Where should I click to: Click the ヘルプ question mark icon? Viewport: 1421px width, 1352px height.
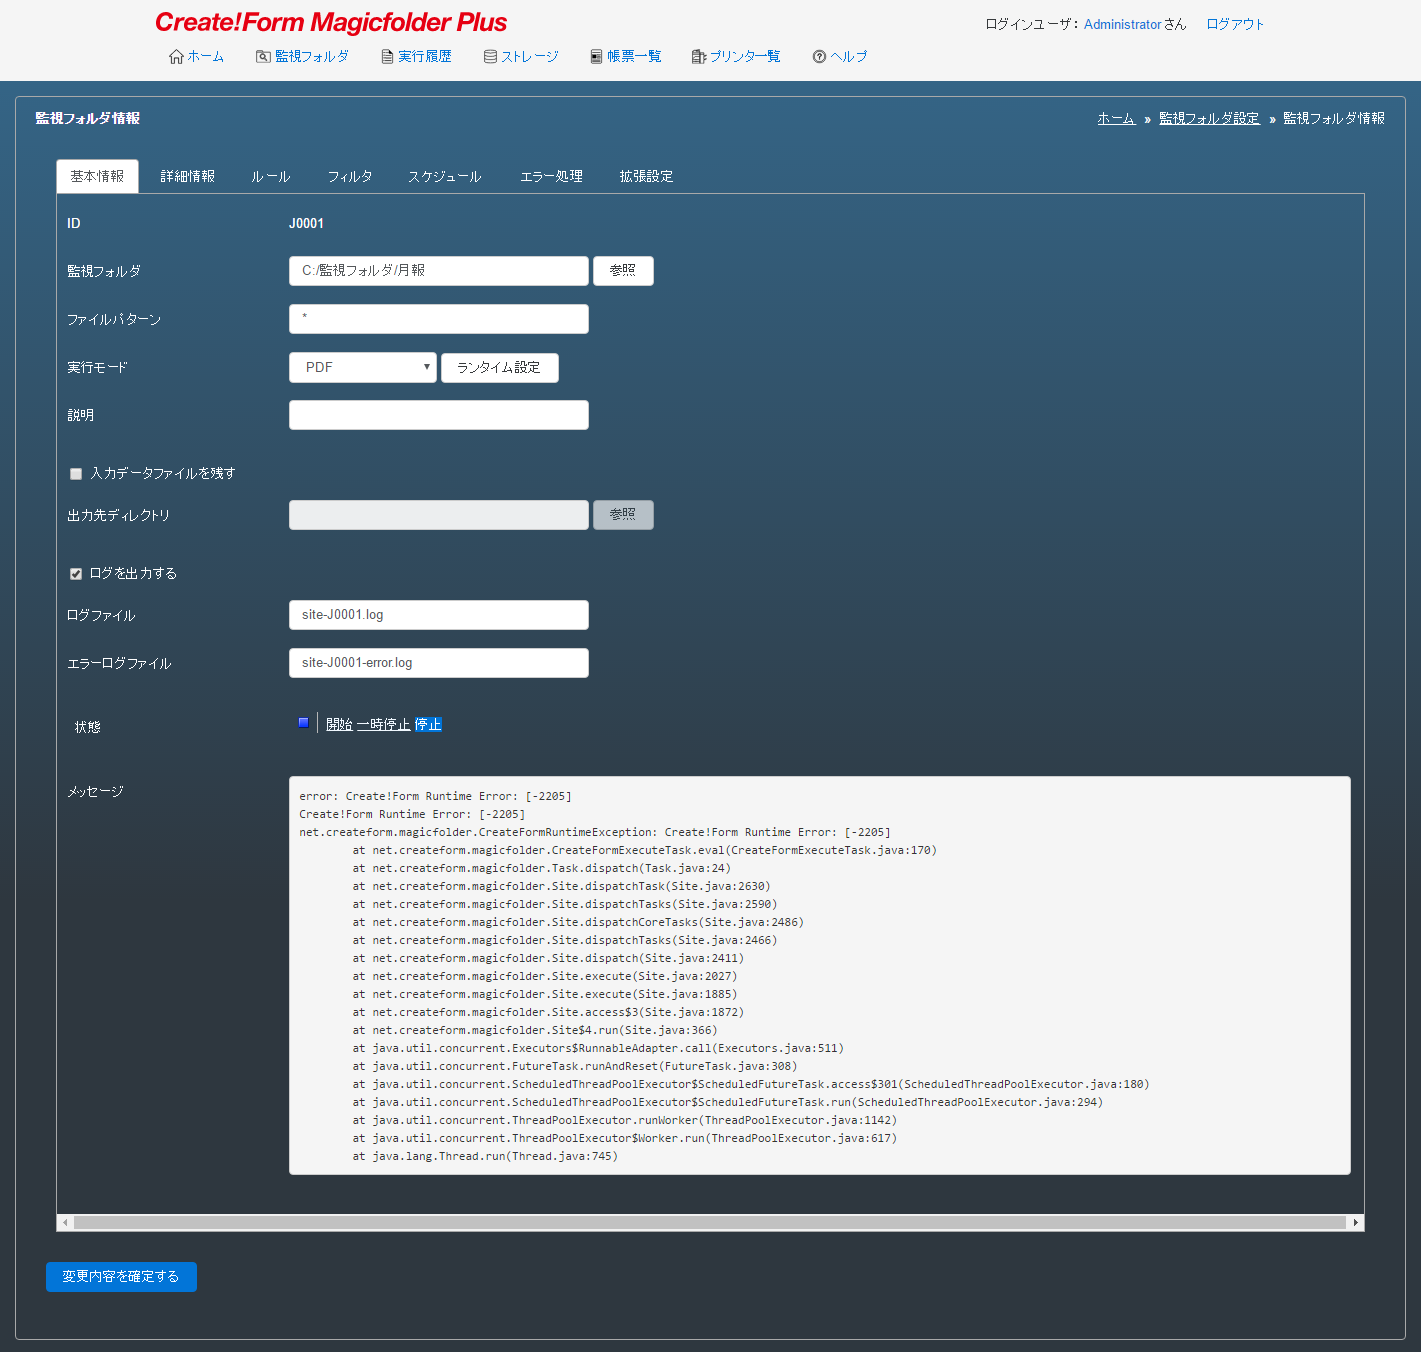pyautogui.click(x=819, y=57)
